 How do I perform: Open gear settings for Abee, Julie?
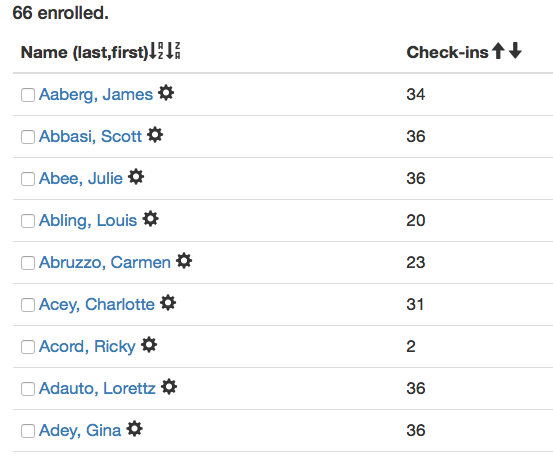(x=136, y=177)
